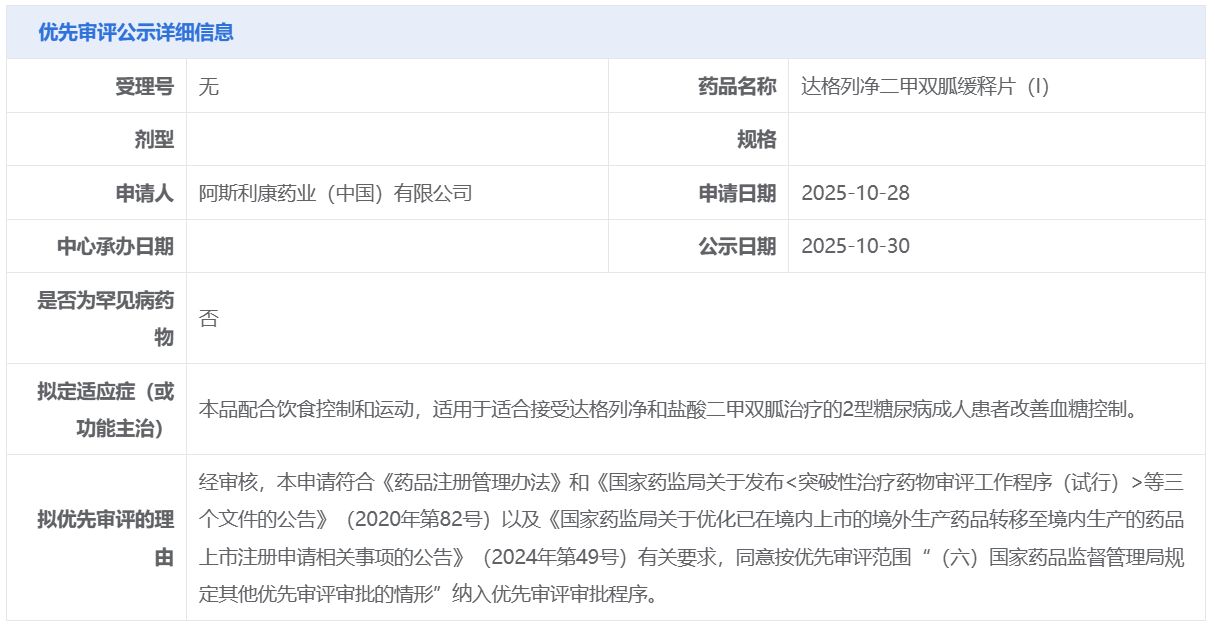Click the 拟定适应症（或功能主治）label
1215x627 pixels.
click(106, 409)
